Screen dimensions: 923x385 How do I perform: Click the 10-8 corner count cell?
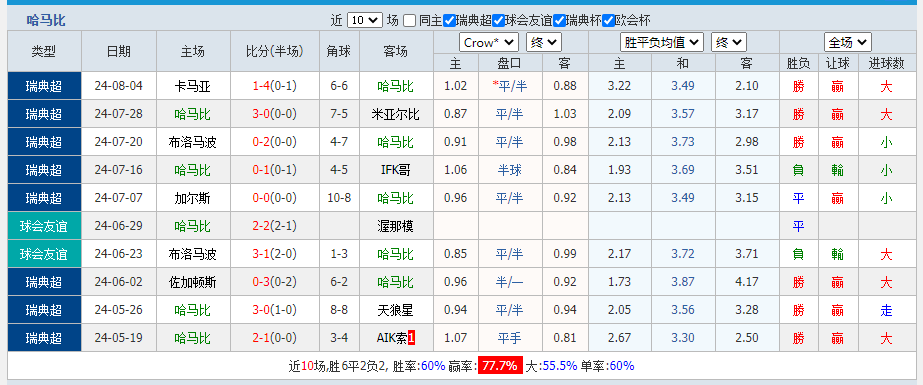(339, 198)
